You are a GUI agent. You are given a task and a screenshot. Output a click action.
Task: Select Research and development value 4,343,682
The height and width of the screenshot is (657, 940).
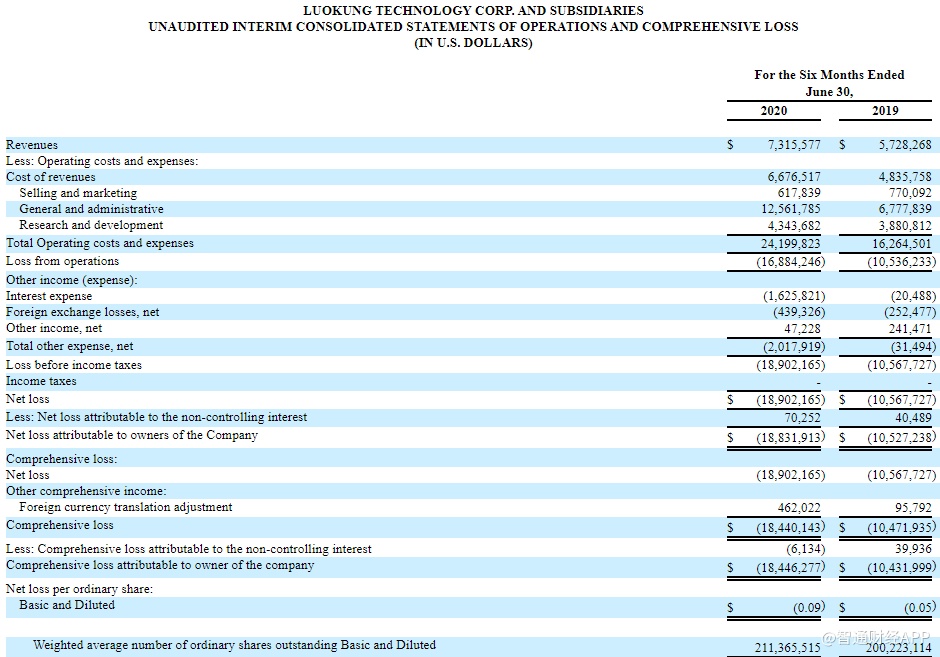click(x=794, y=226)
